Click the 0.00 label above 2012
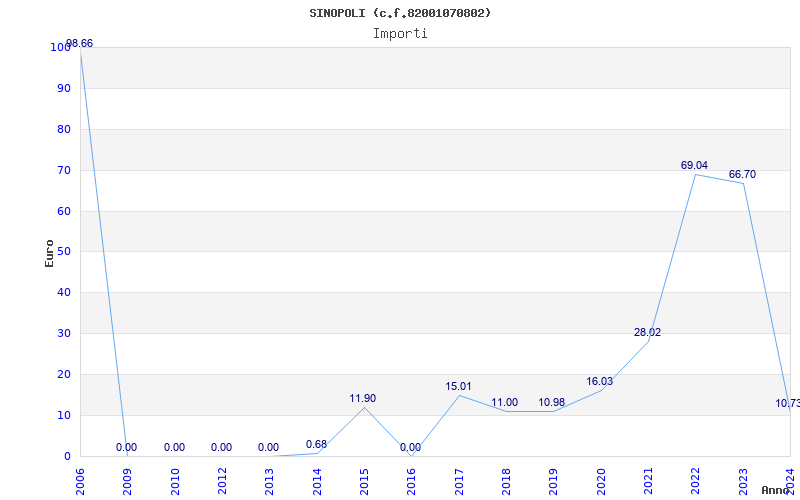This screenshot has height=500, width=800. pos(221,447)
